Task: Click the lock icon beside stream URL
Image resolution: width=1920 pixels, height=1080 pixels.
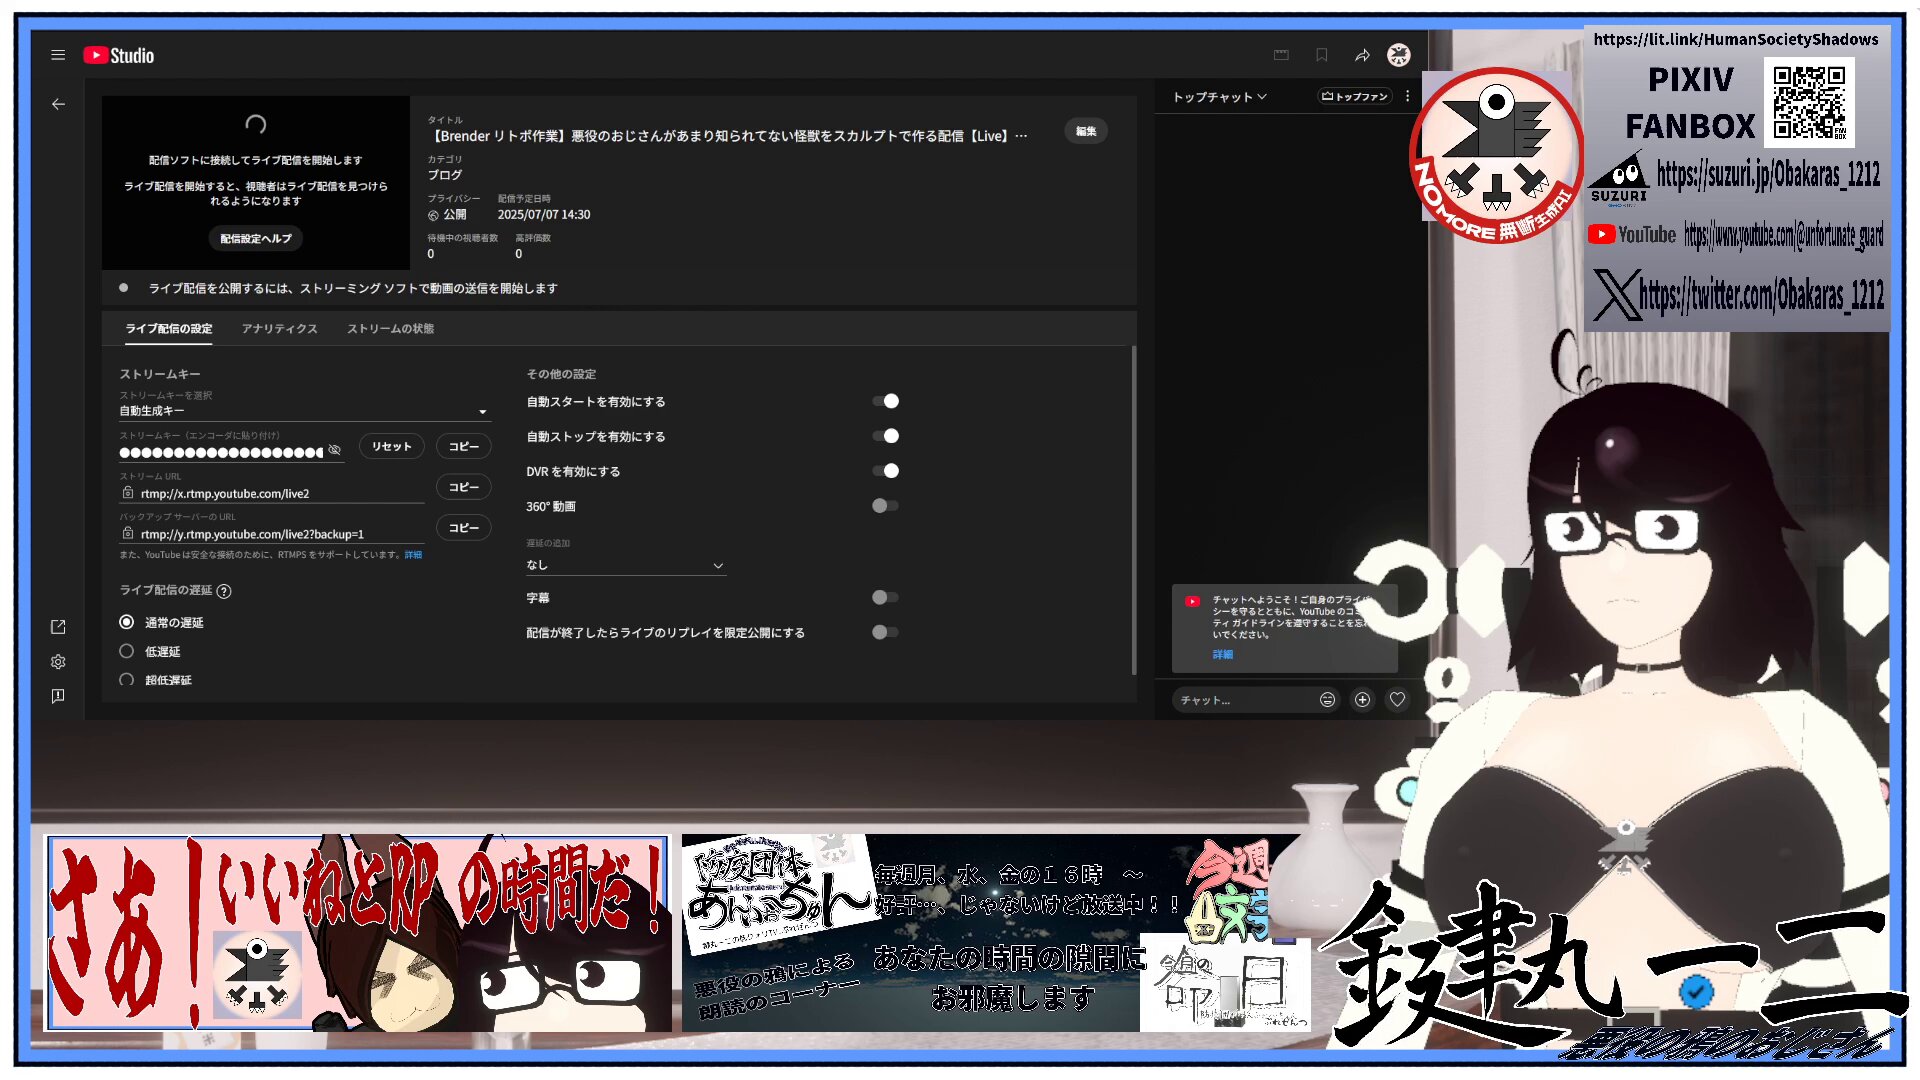Action: point(128,493)
